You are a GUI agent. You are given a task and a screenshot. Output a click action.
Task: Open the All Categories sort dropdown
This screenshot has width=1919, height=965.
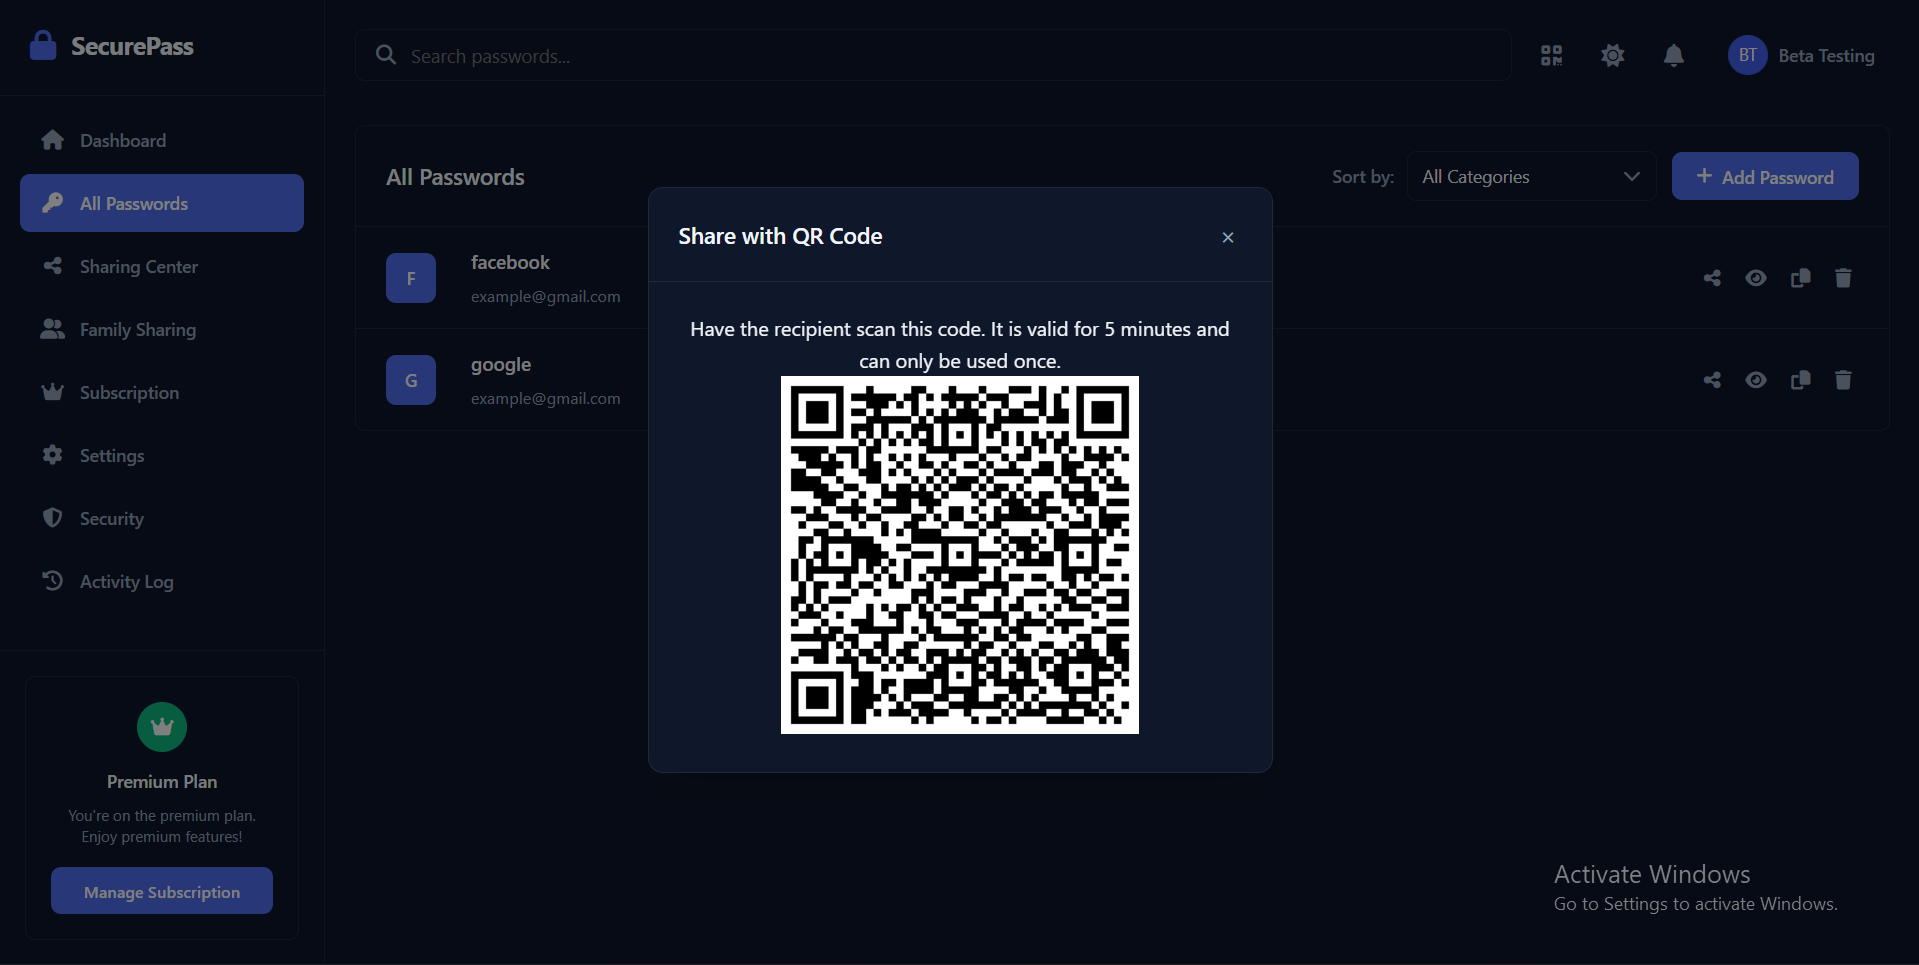click(x=1530, y=176)
